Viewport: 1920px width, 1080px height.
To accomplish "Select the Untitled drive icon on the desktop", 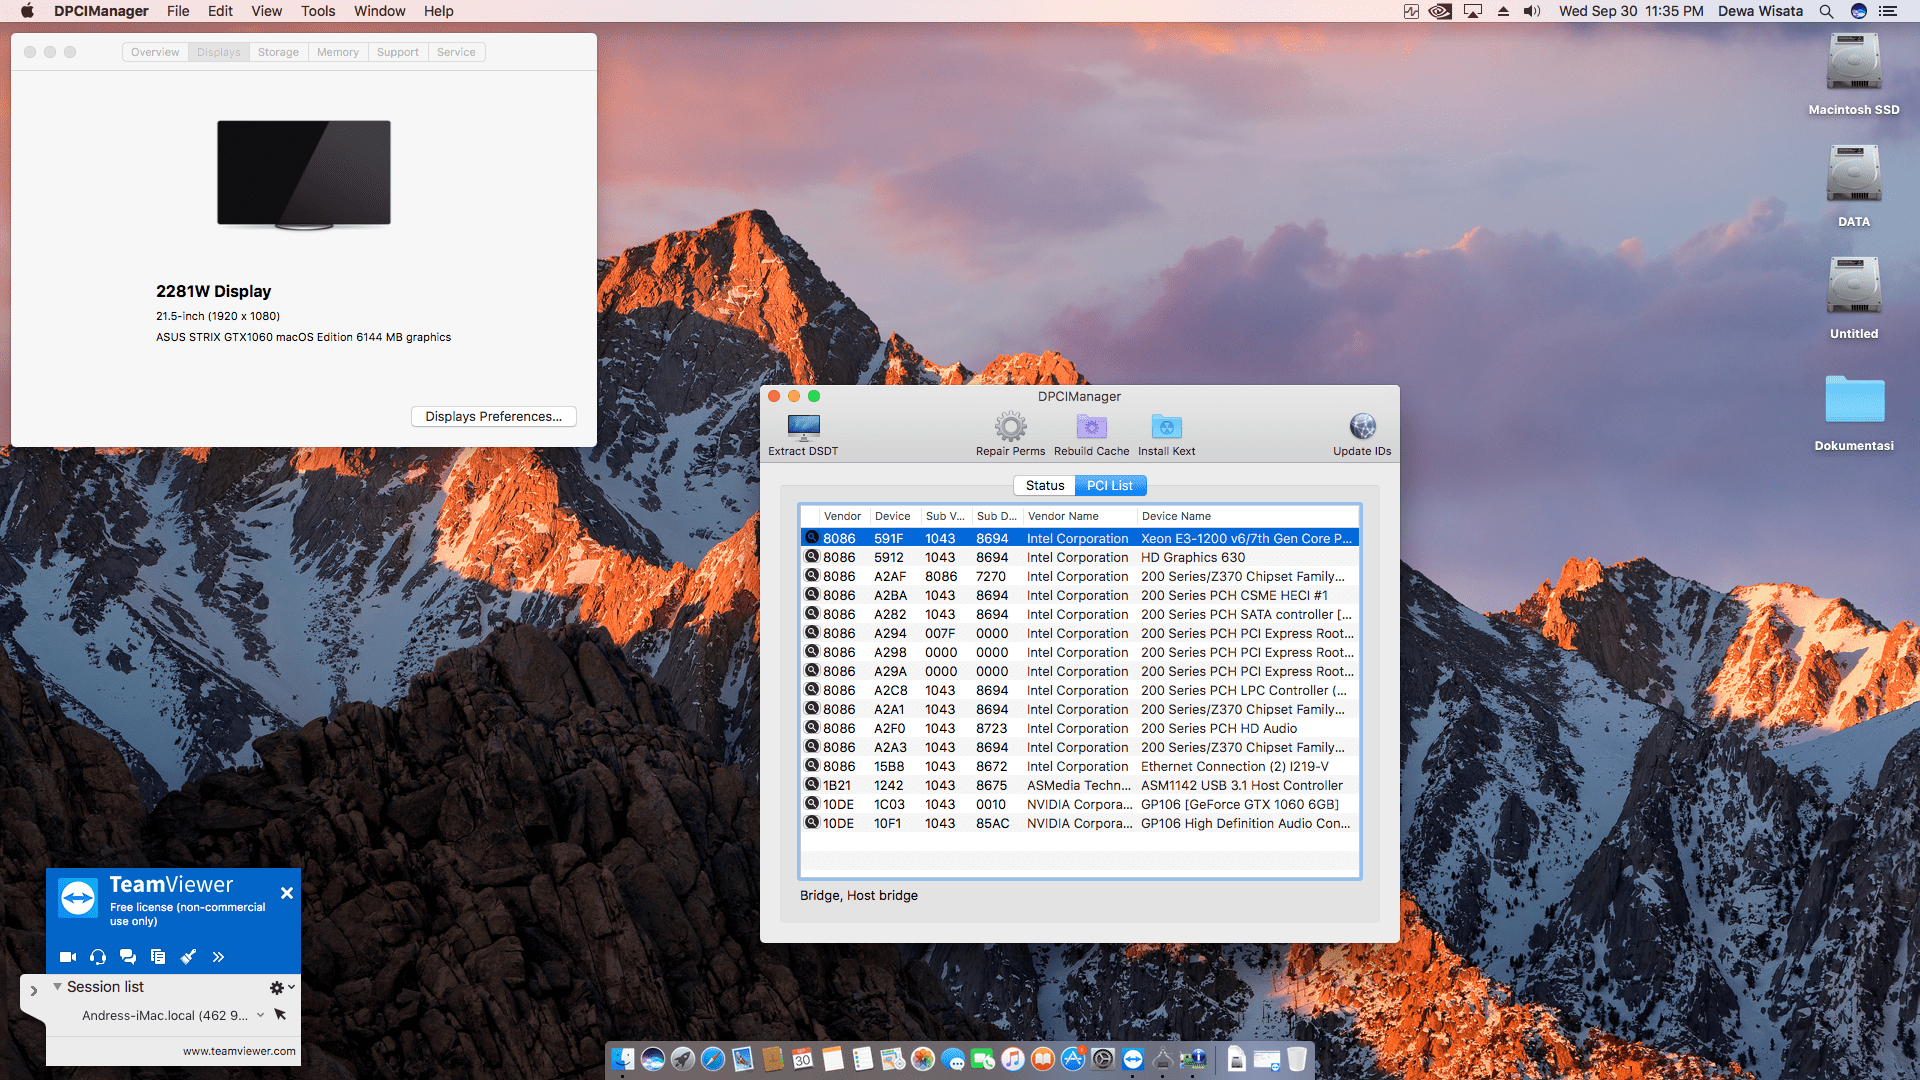I will pos(1854,286).
